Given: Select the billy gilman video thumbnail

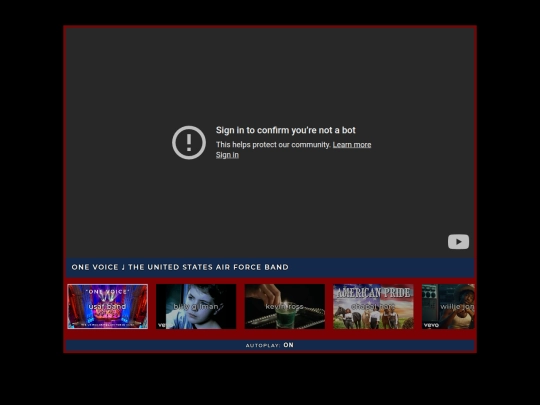Looking at the screenshot, I should 196,307.
